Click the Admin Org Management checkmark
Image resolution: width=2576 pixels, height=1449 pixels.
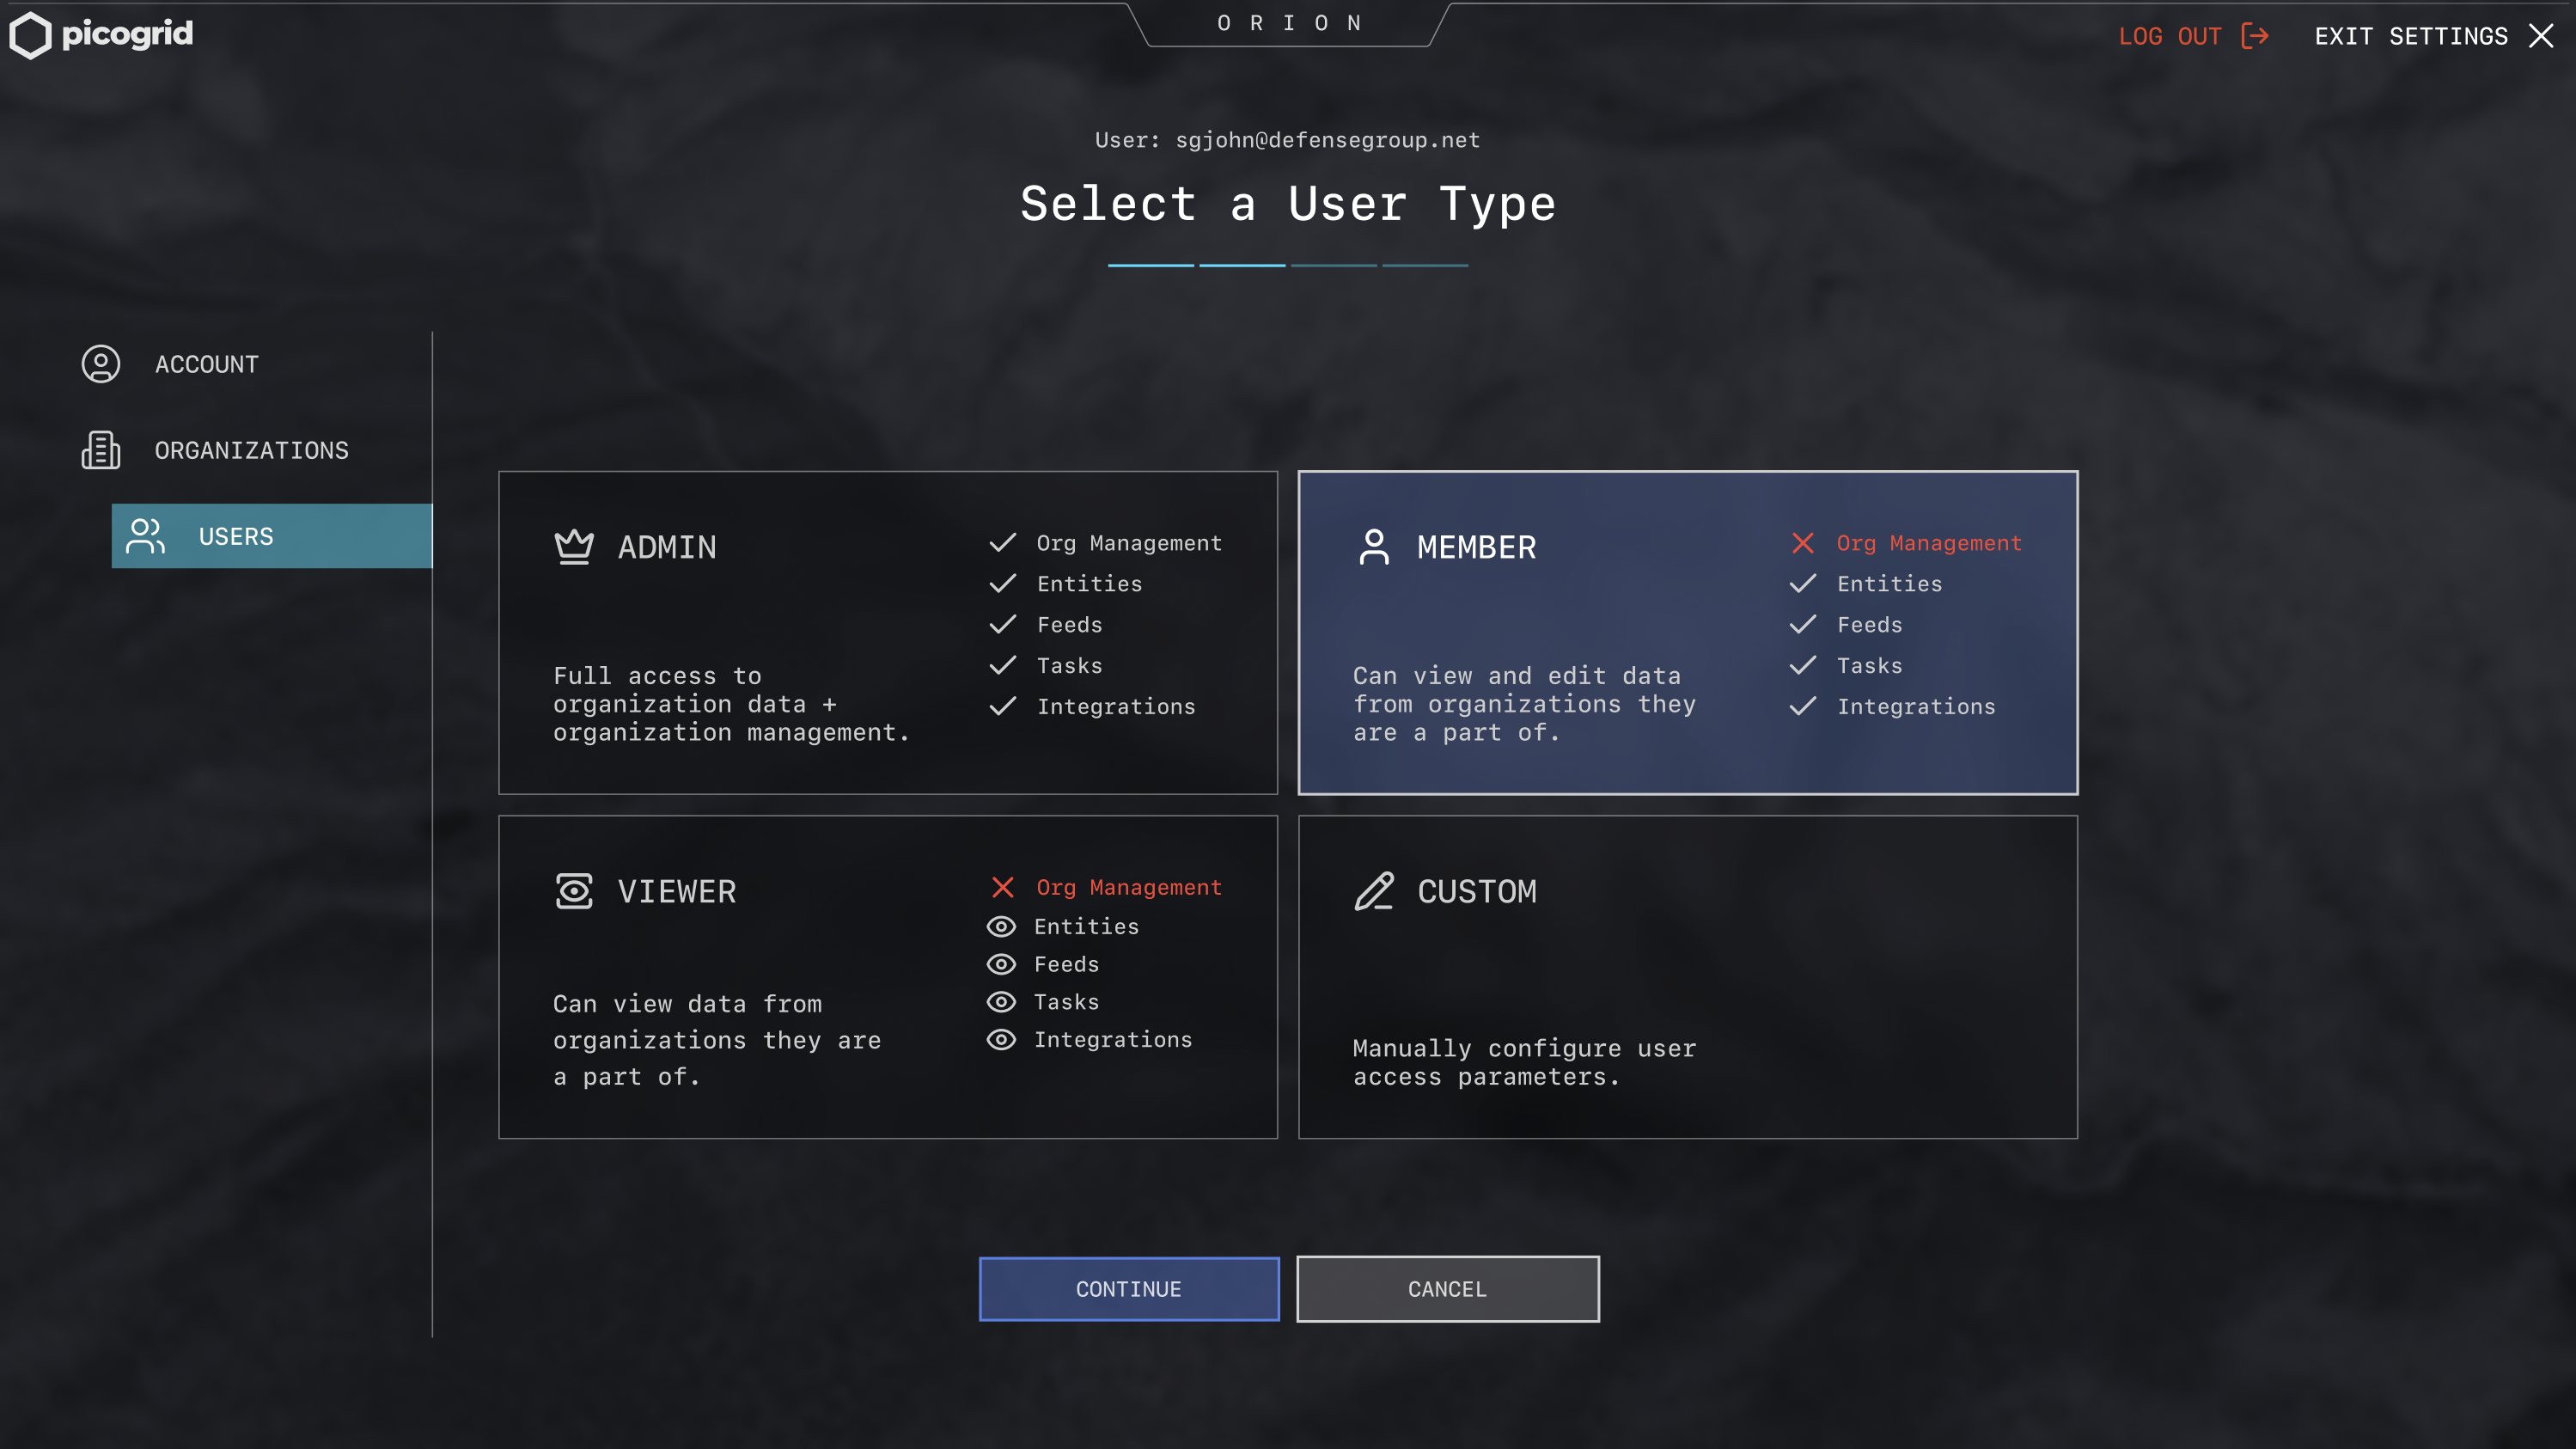1002,543
